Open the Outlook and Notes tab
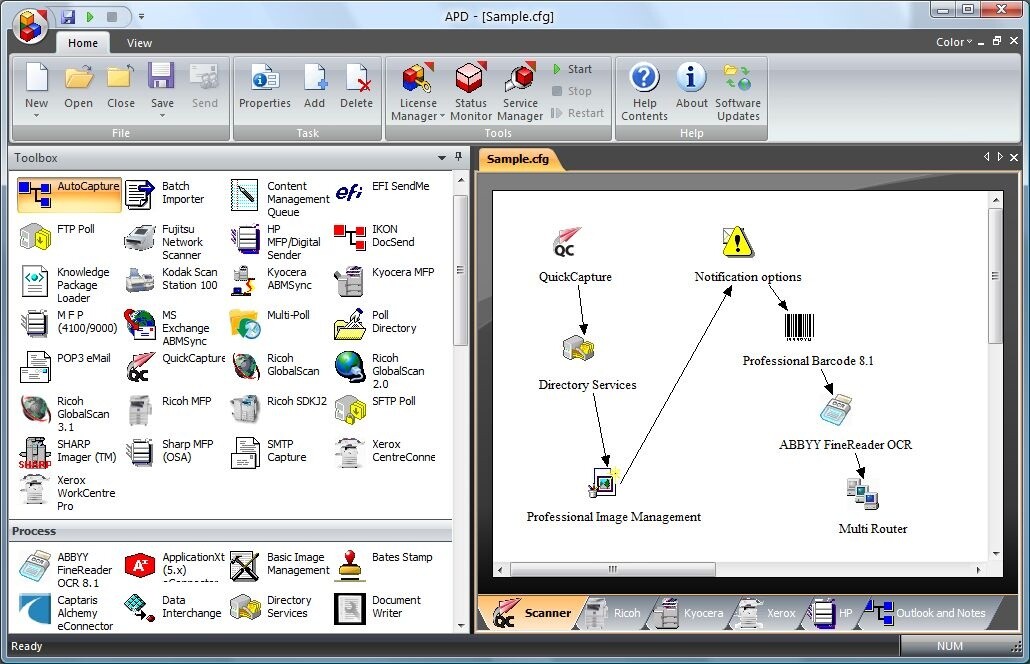The height and width of the screenshot is (664, 1030). click(926, 613)
